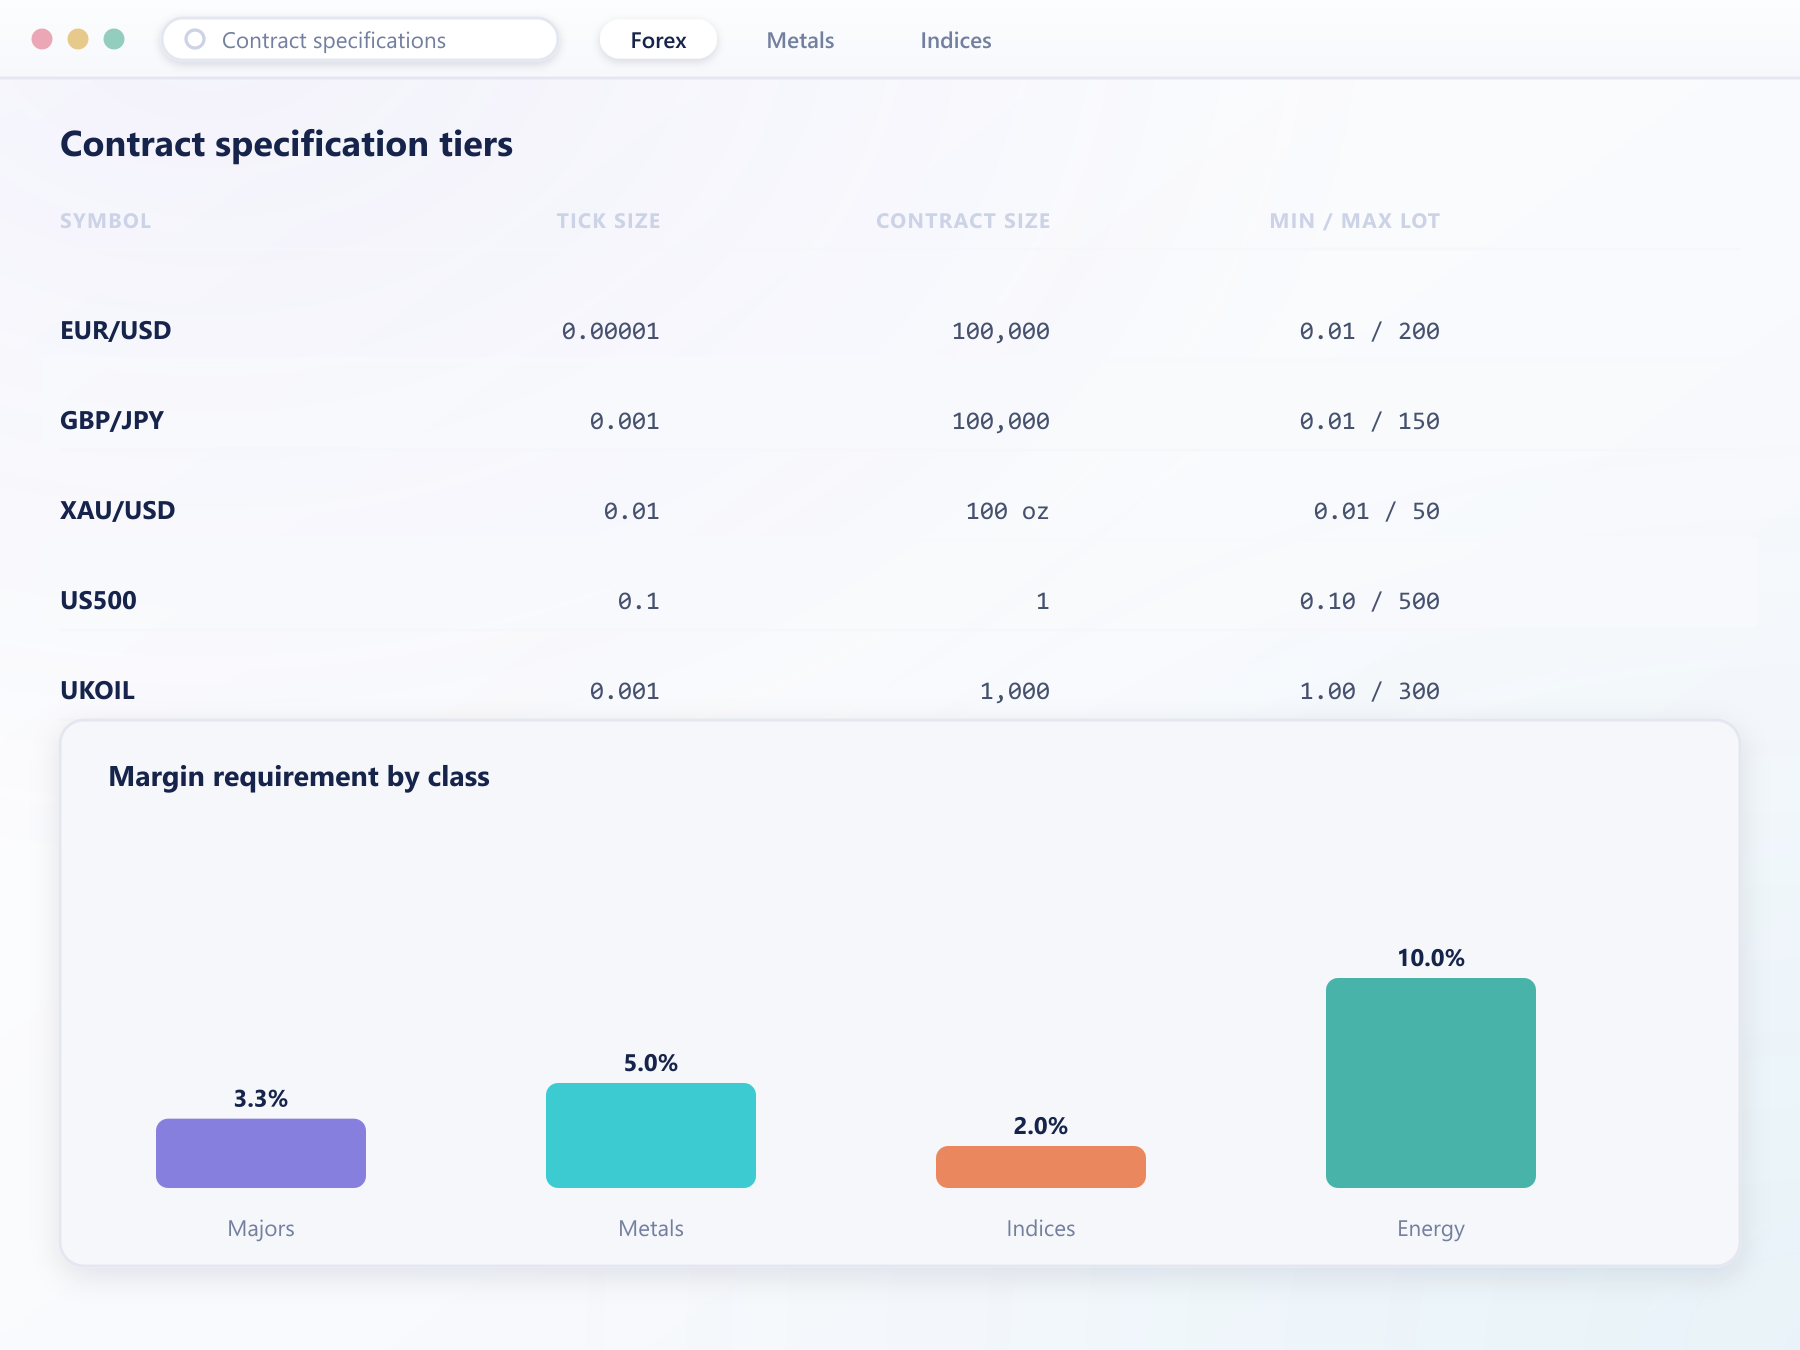Click the Contract specifications search field
Image resolution: width=1800 pixels, height=1350 pixels.
360,40
